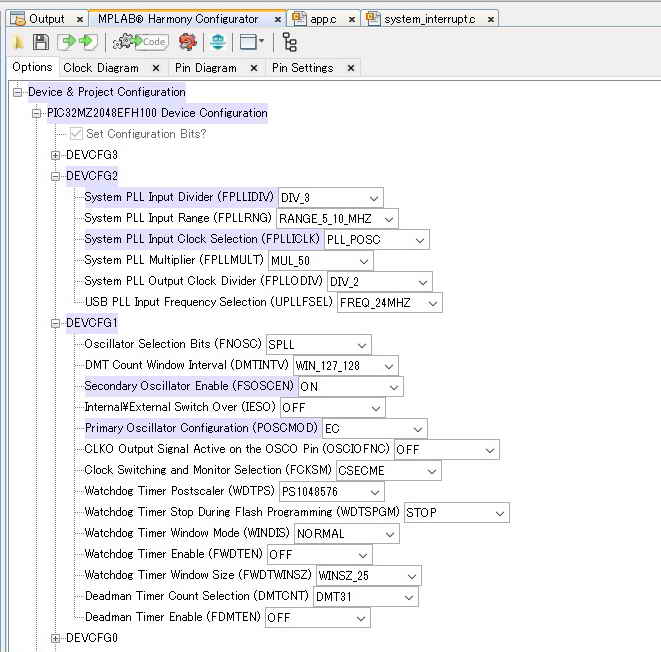Image resolution: width=661 pixels, height=652 pixels.
Task: Switch to the system_interrupt.c tab
Action: [430, 19]
